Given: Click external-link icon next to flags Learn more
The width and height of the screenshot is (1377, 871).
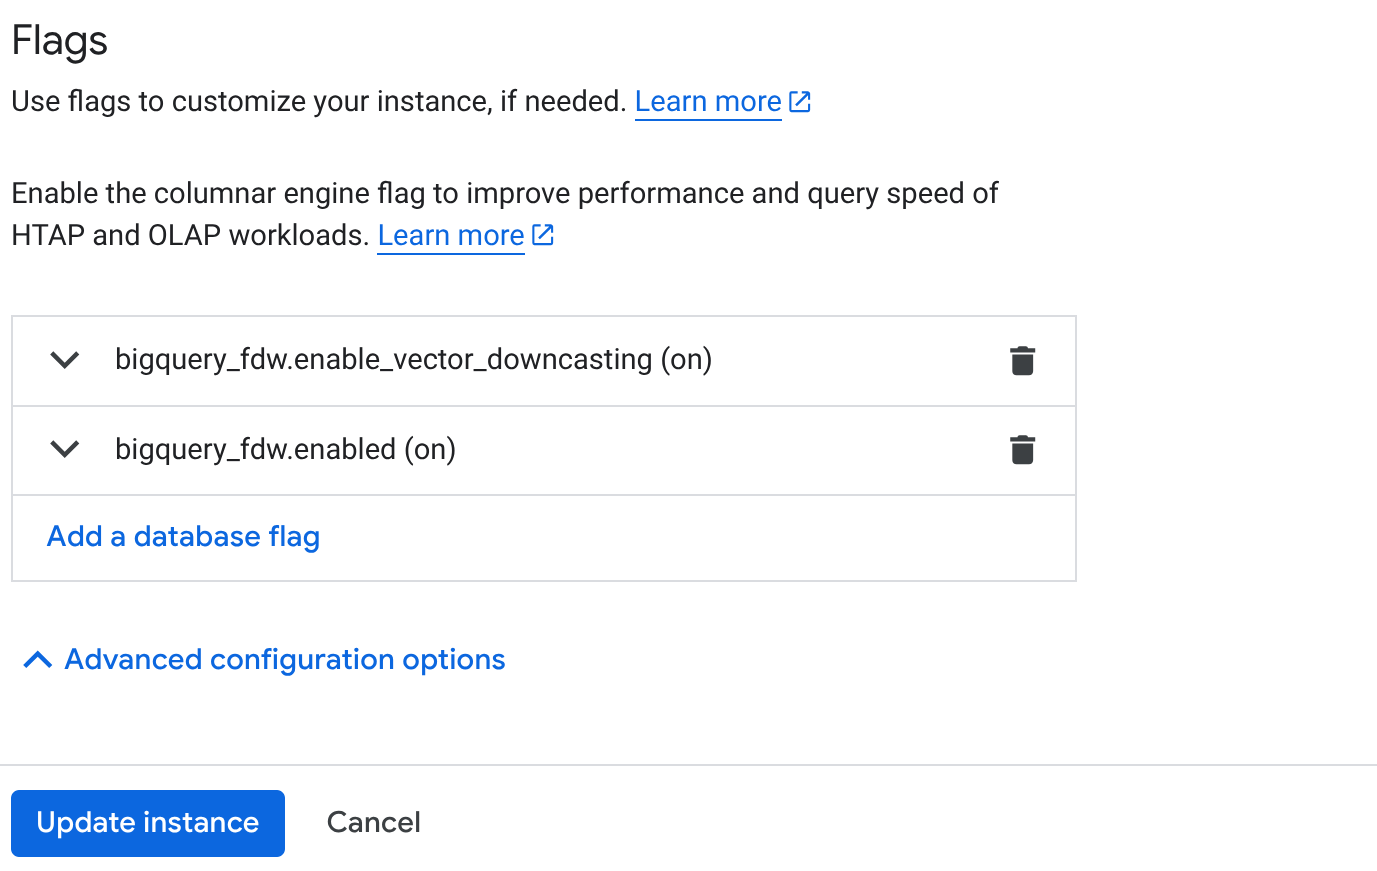Looking at the screenshot, I should pos(800,101).
